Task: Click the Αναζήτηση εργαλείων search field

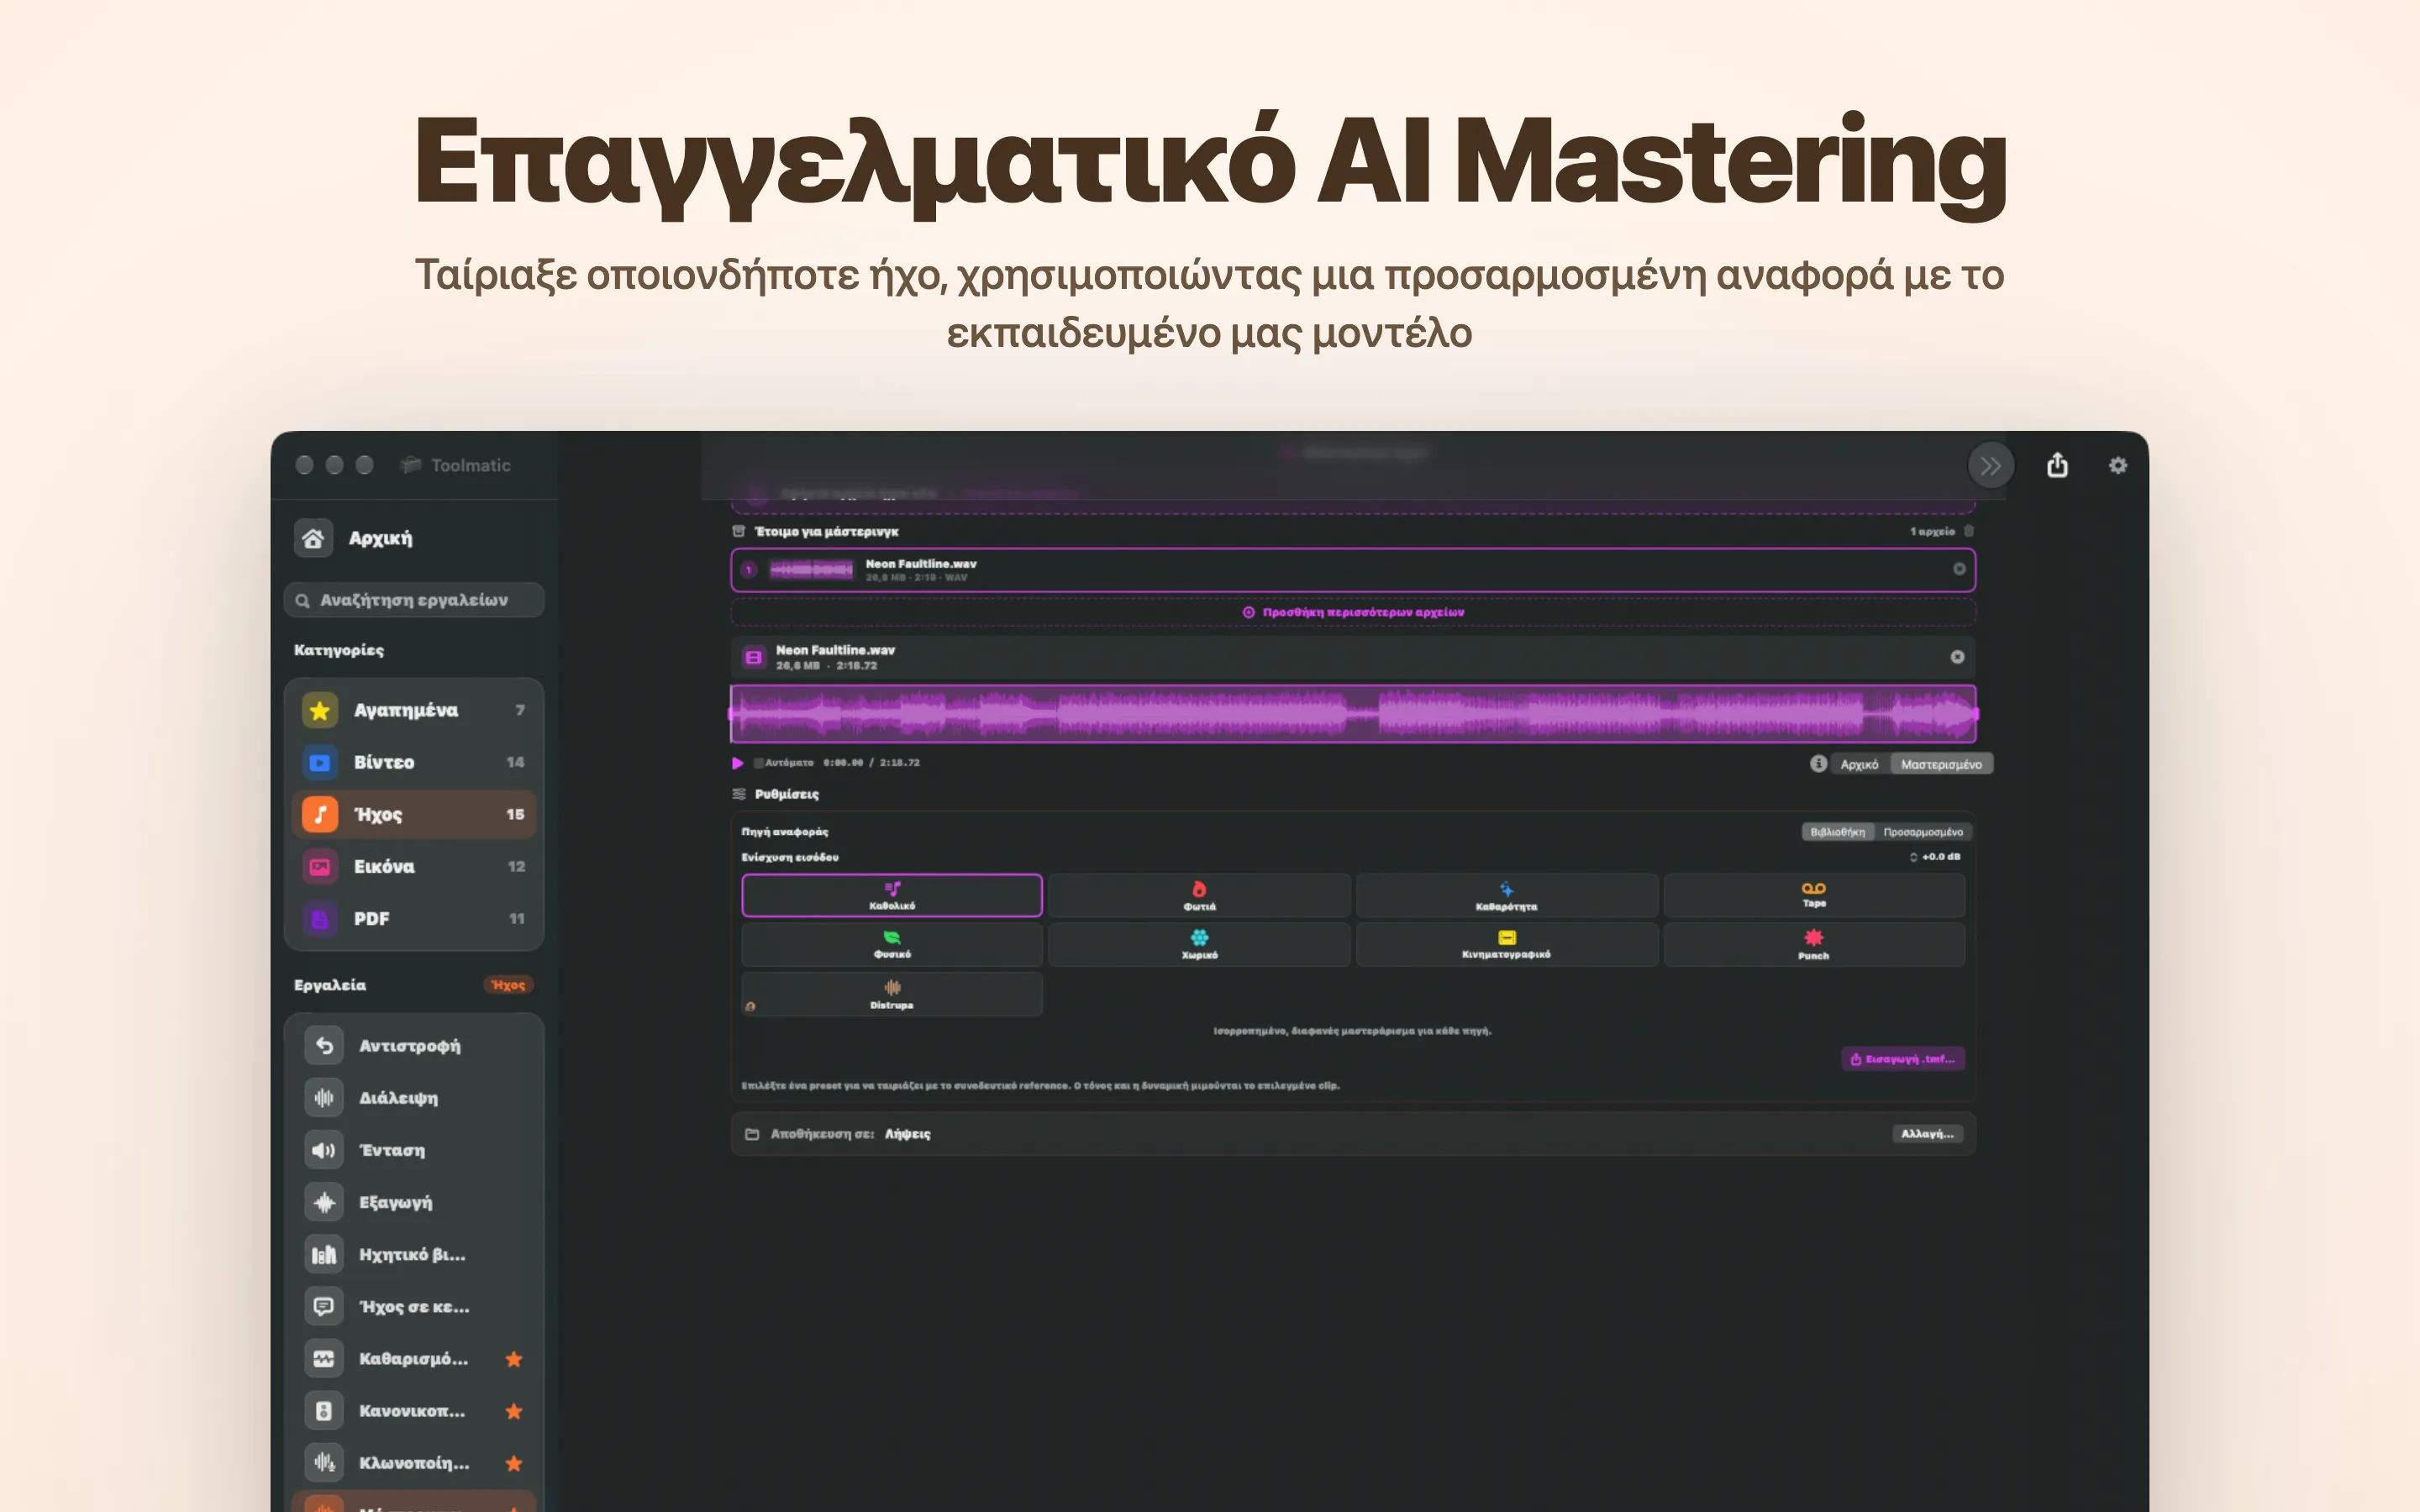Action: [414, 600]
